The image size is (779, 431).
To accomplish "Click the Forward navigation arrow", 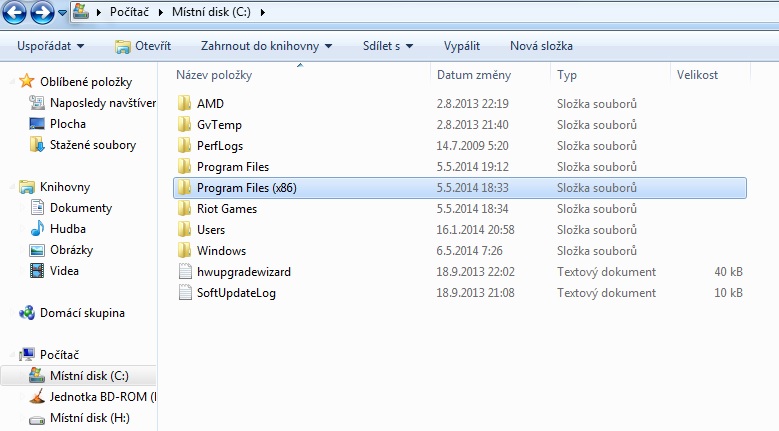I will coord(42,12).
